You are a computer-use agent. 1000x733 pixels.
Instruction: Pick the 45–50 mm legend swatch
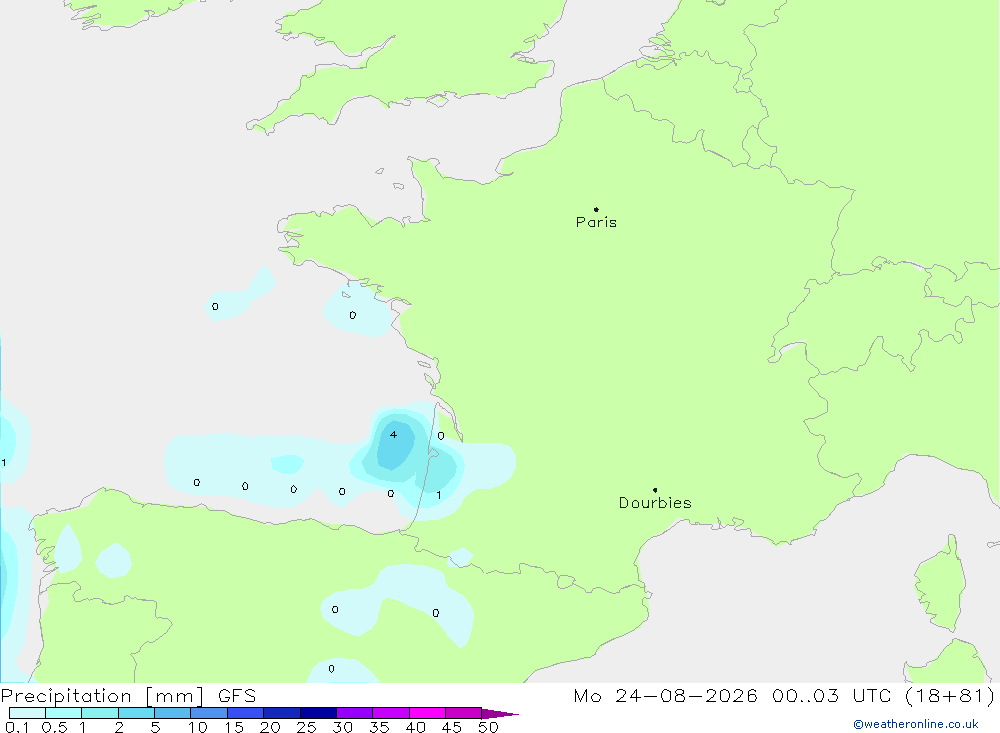(x=464, y=713)
